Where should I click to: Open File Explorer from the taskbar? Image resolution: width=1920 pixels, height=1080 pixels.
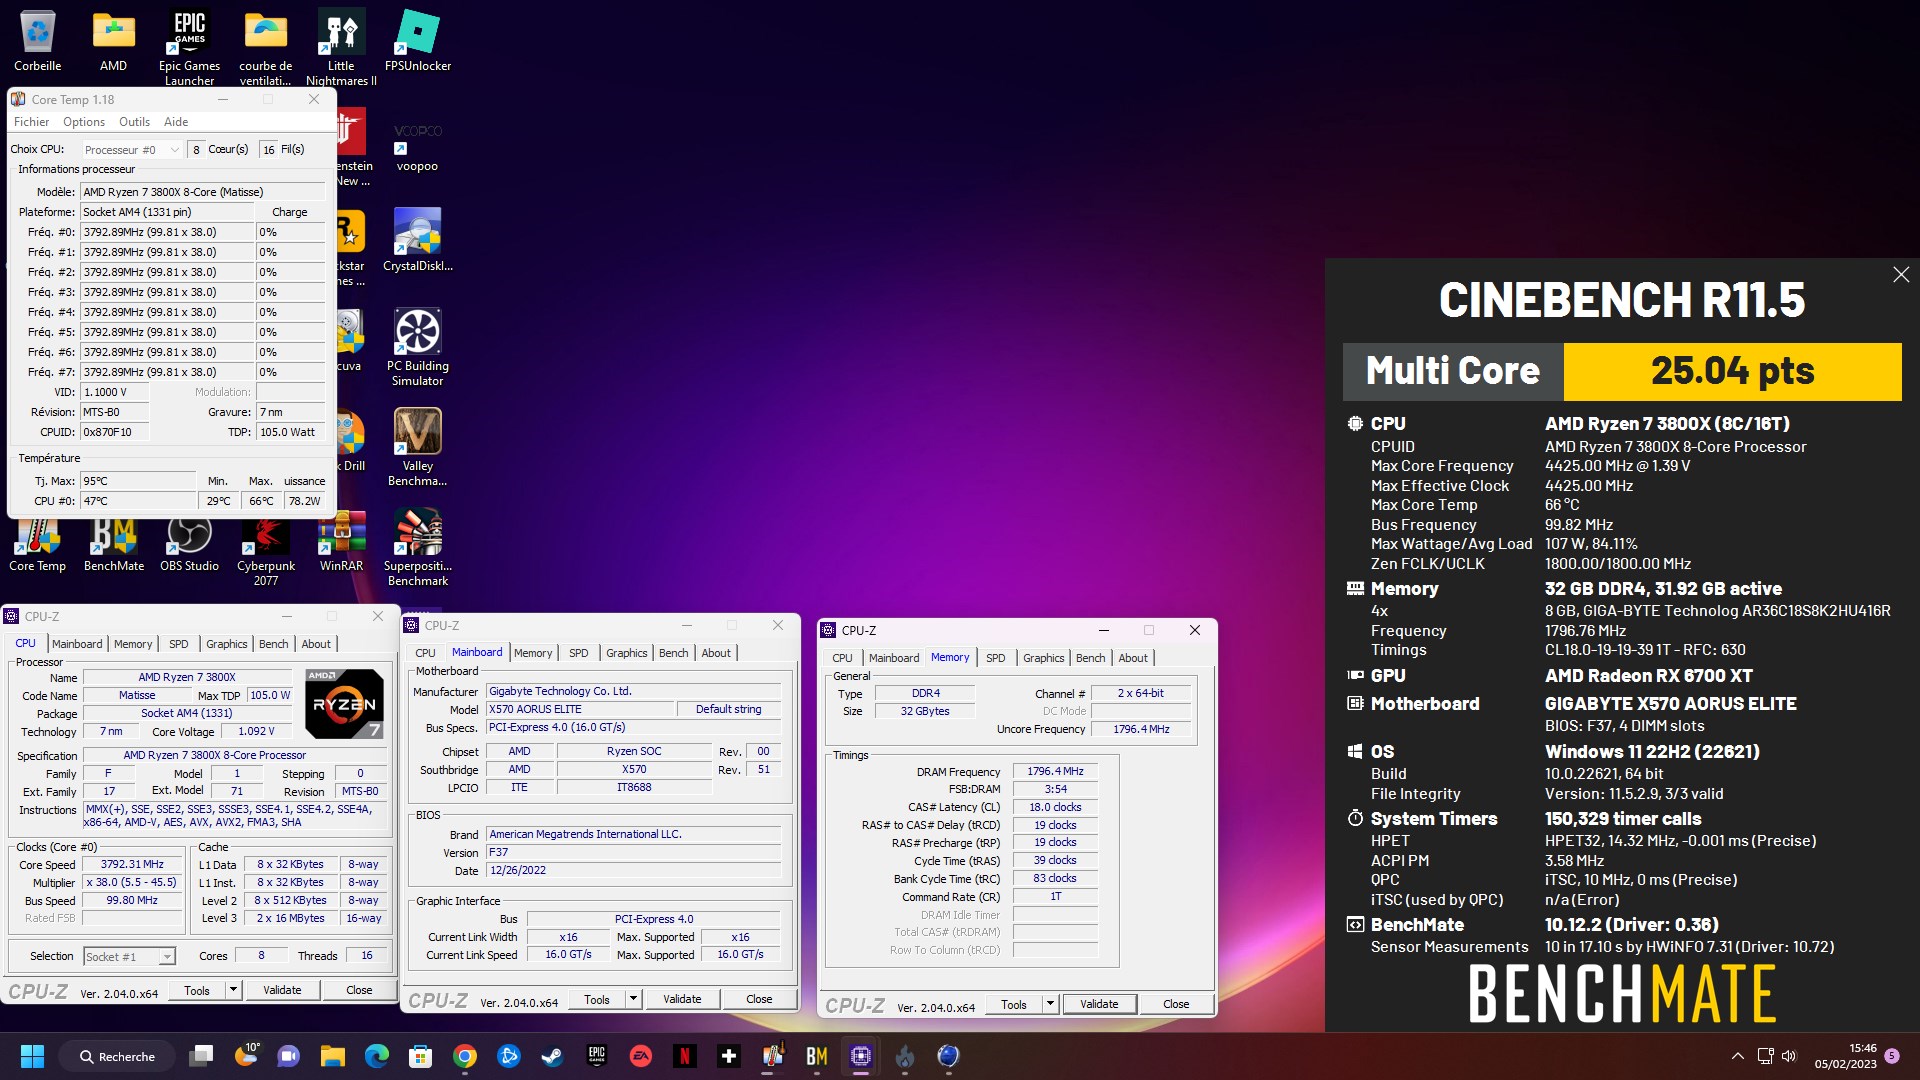pos(332,1056)
